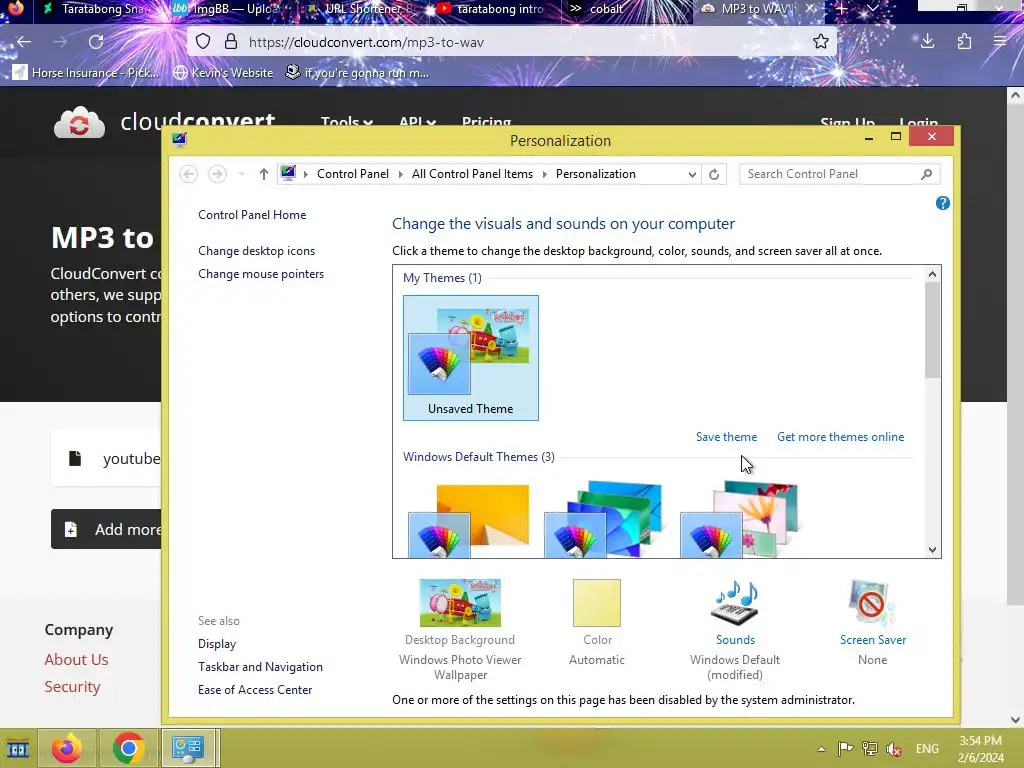Viewport: 1024px width, 768px height.
Task: Bookmark this page with the star icon
Action: 820,42
